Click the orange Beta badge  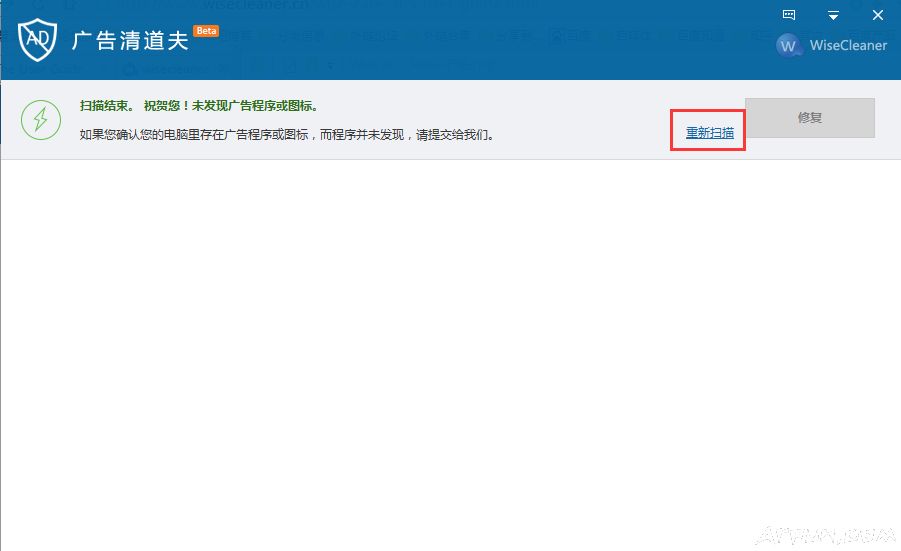point(206,31)
